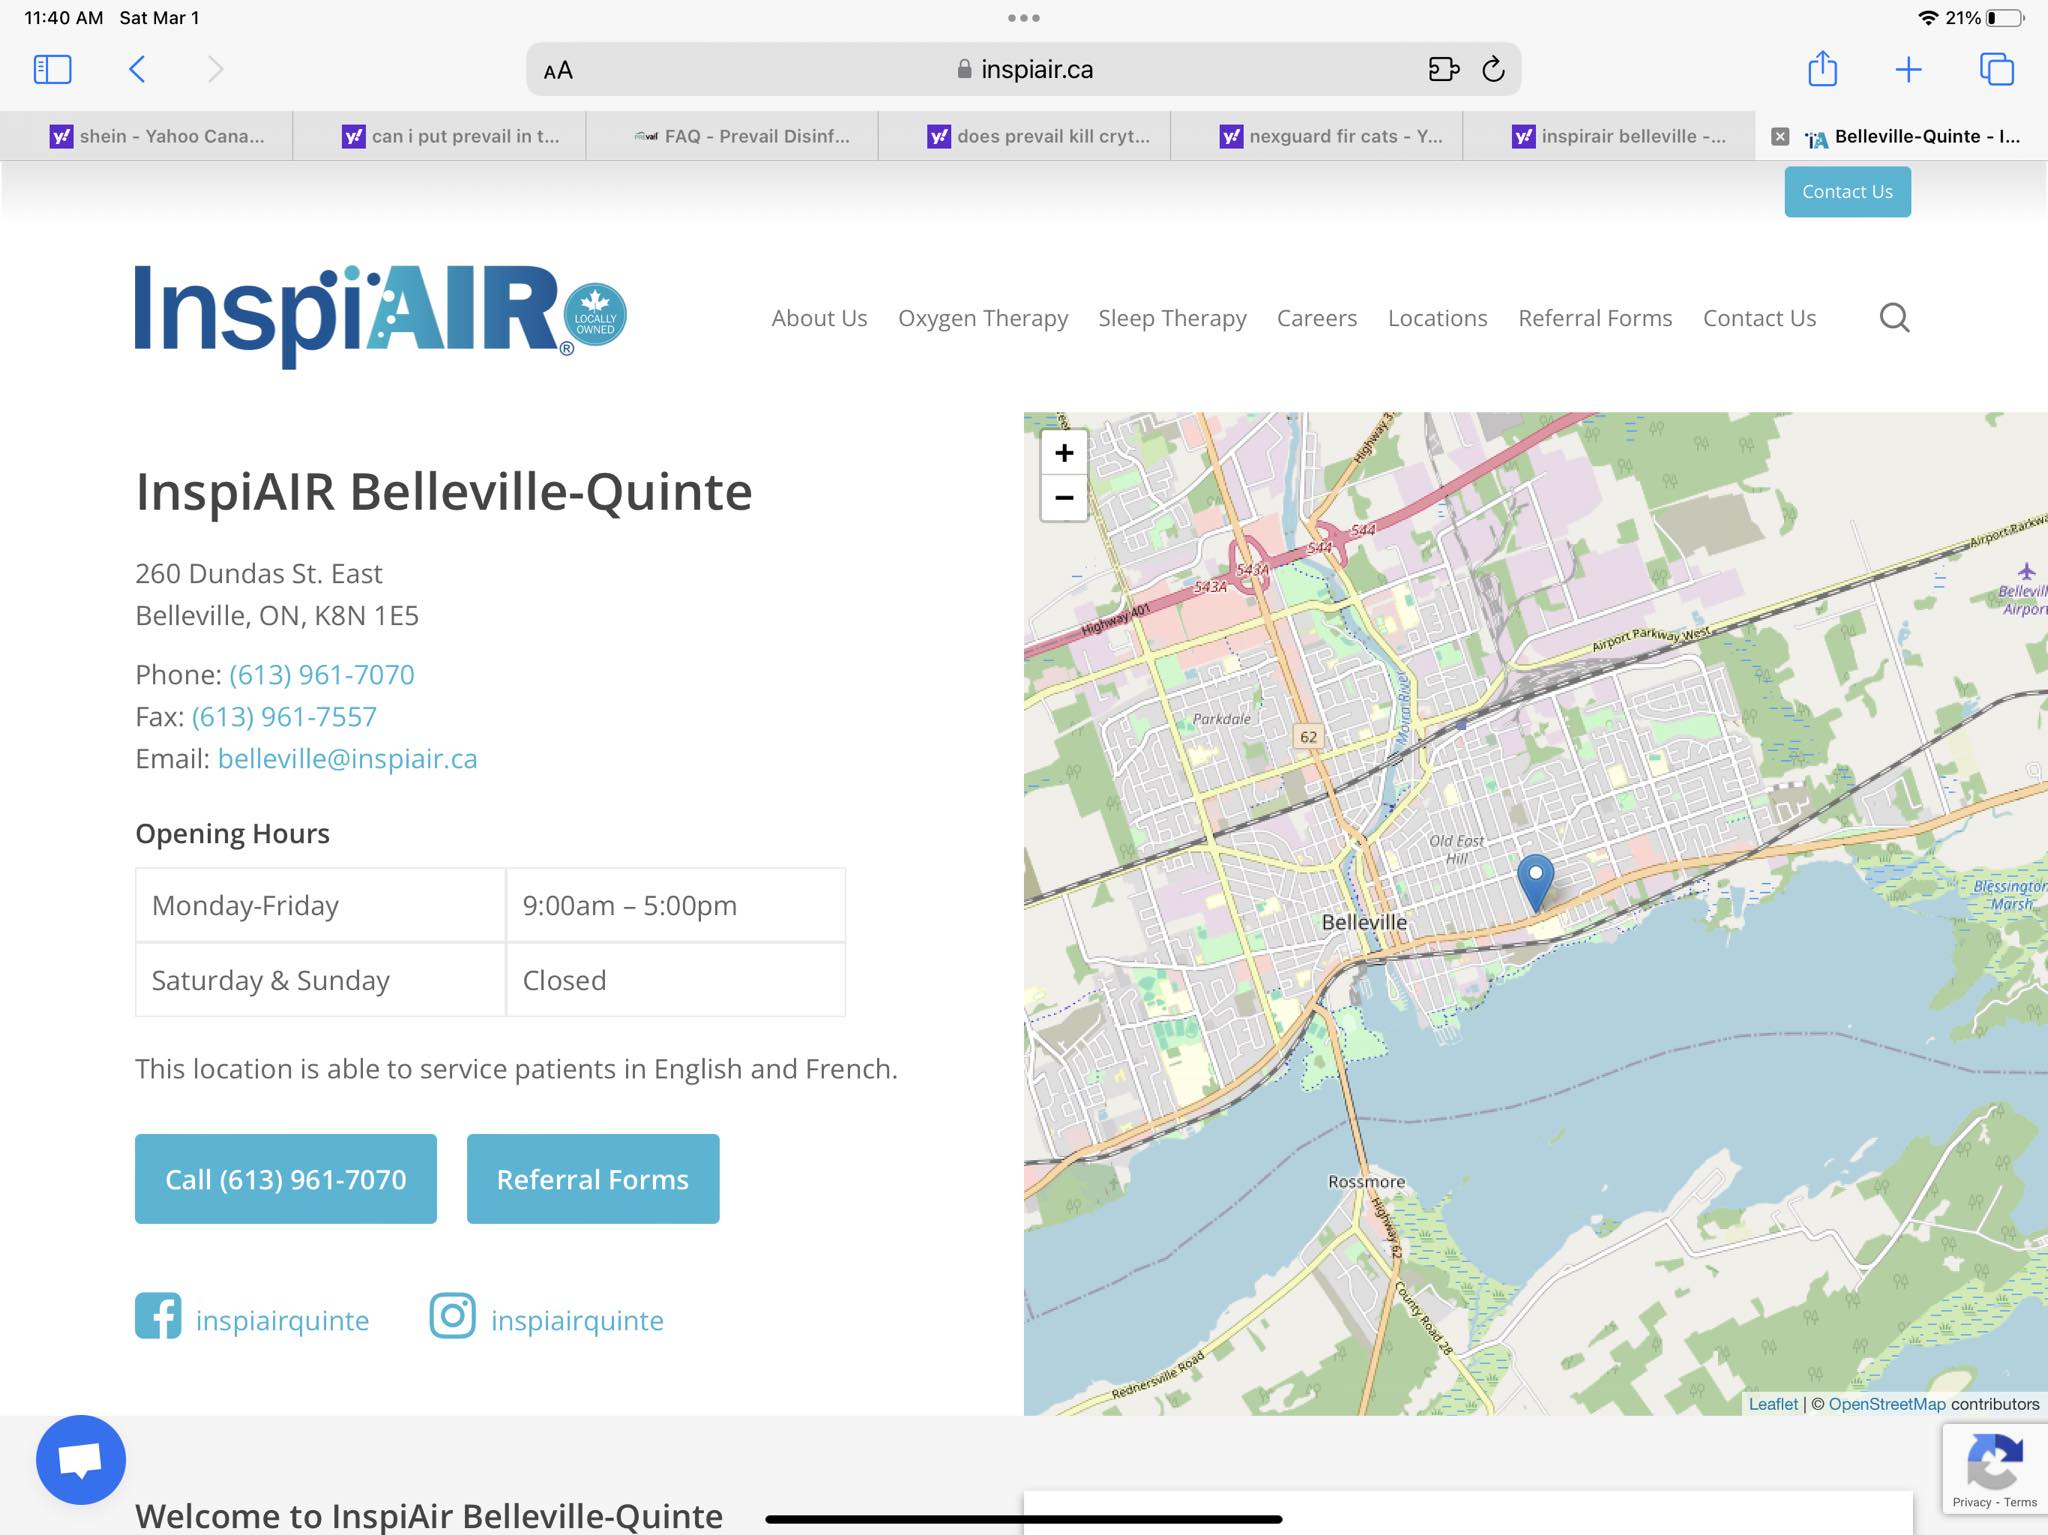This screenshot has height=1535, width=2048.
Task: Click the Call (613) 961-7070 button
Action: pos(286,1179)
